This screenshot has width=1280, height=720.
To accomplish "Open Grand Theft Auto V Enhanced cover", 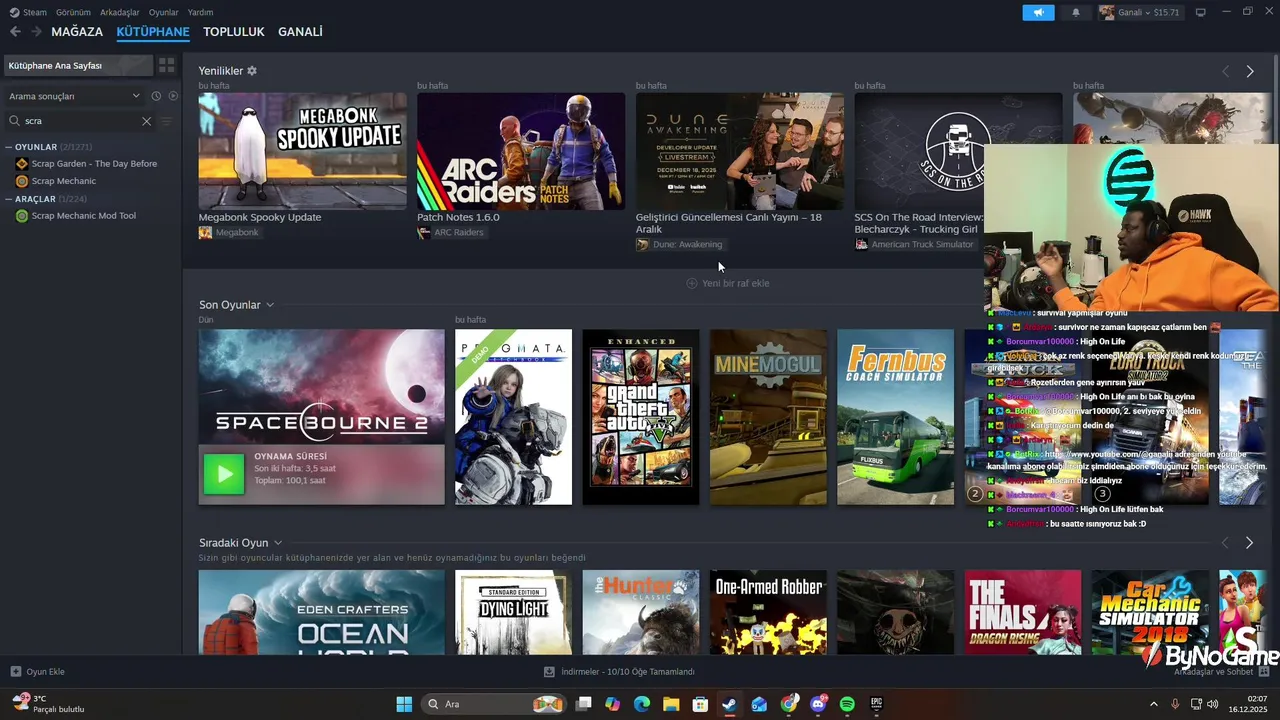I will tap(641, 417).
